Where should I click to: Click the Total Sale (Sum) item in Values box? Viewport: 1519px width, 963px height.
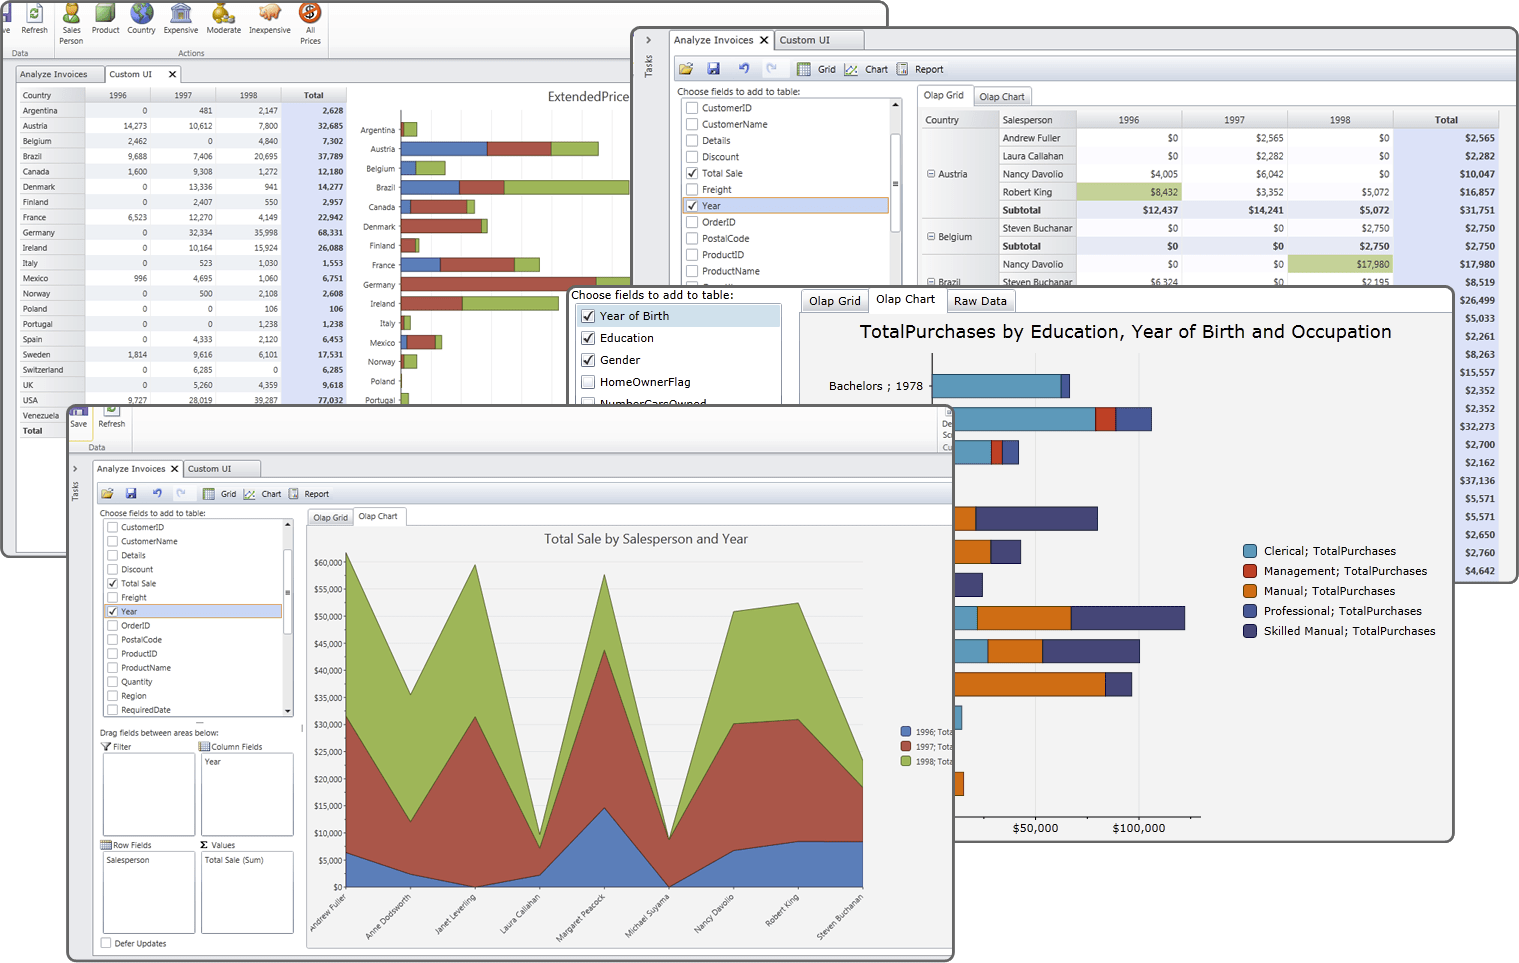234,860
